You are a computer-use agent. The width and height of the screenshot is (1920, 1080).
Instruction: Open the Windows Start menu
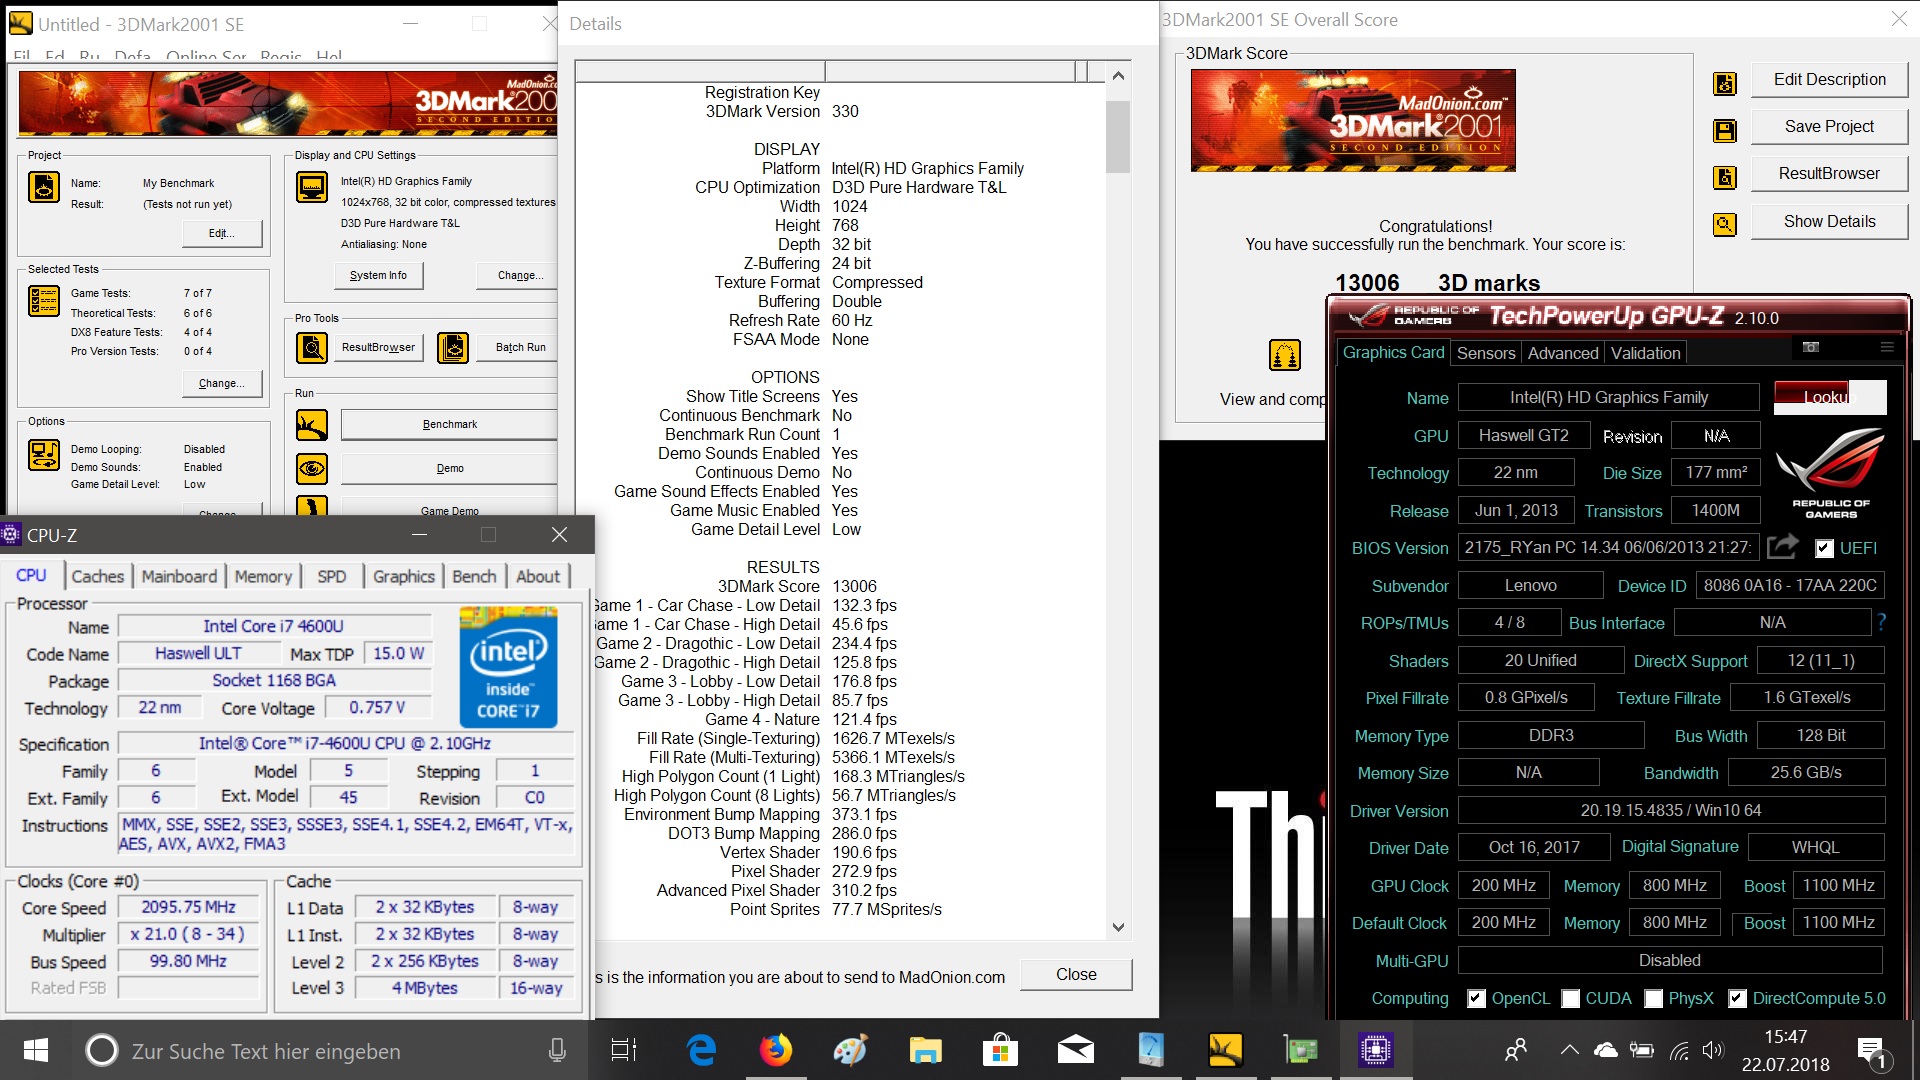click(36, 1050)
